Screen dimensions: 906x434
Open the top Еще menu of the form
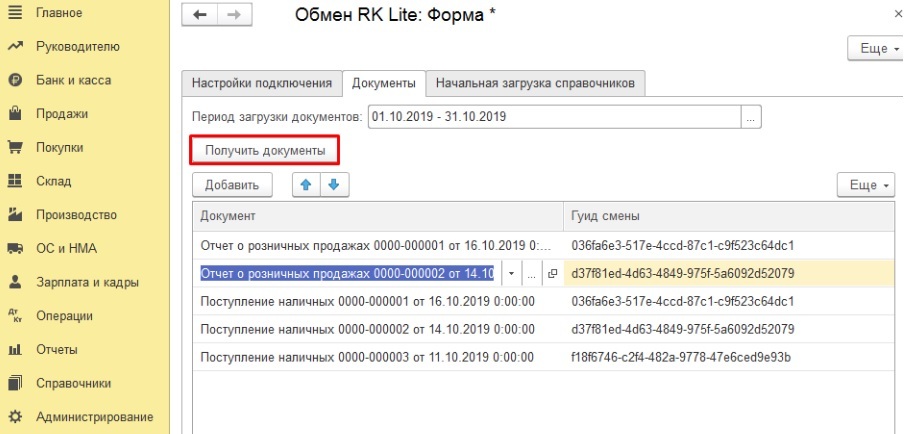click(877, 49)
